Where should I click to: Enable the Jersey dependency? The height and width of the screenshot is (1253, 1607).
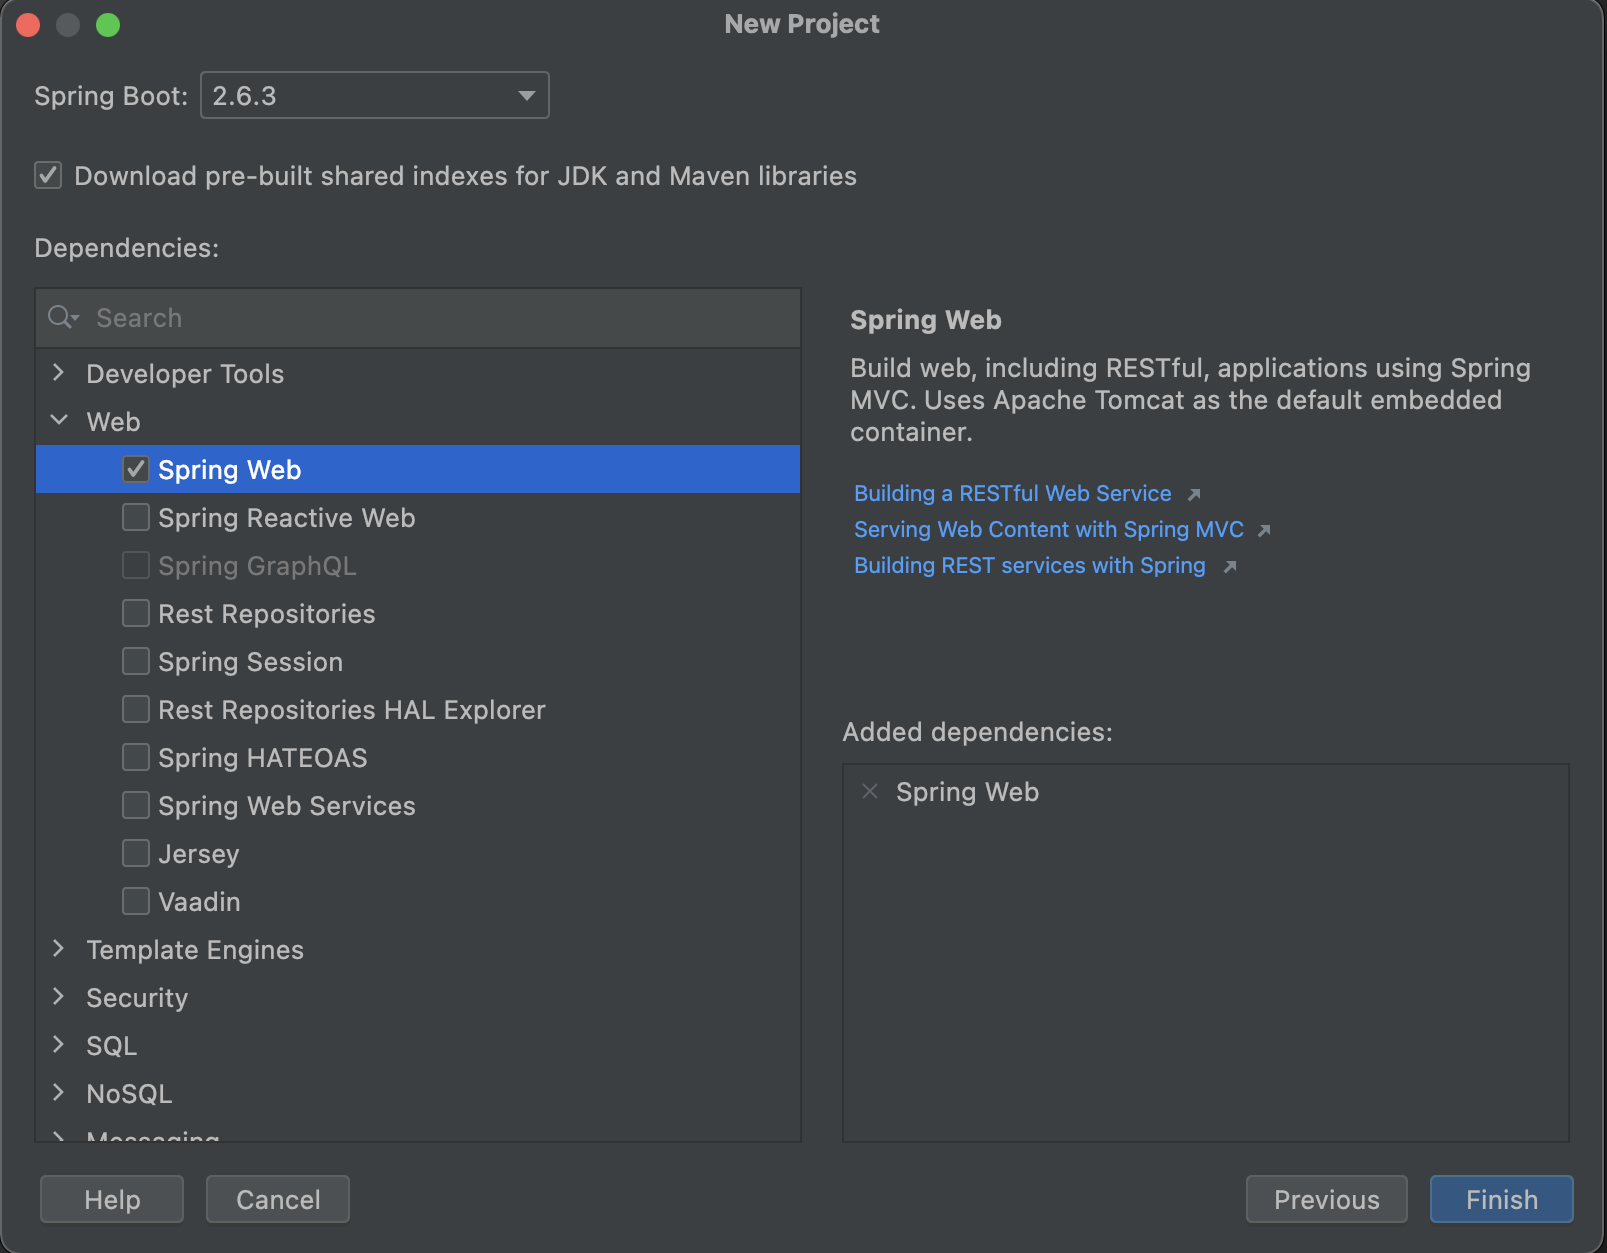(x=135, y=853)
